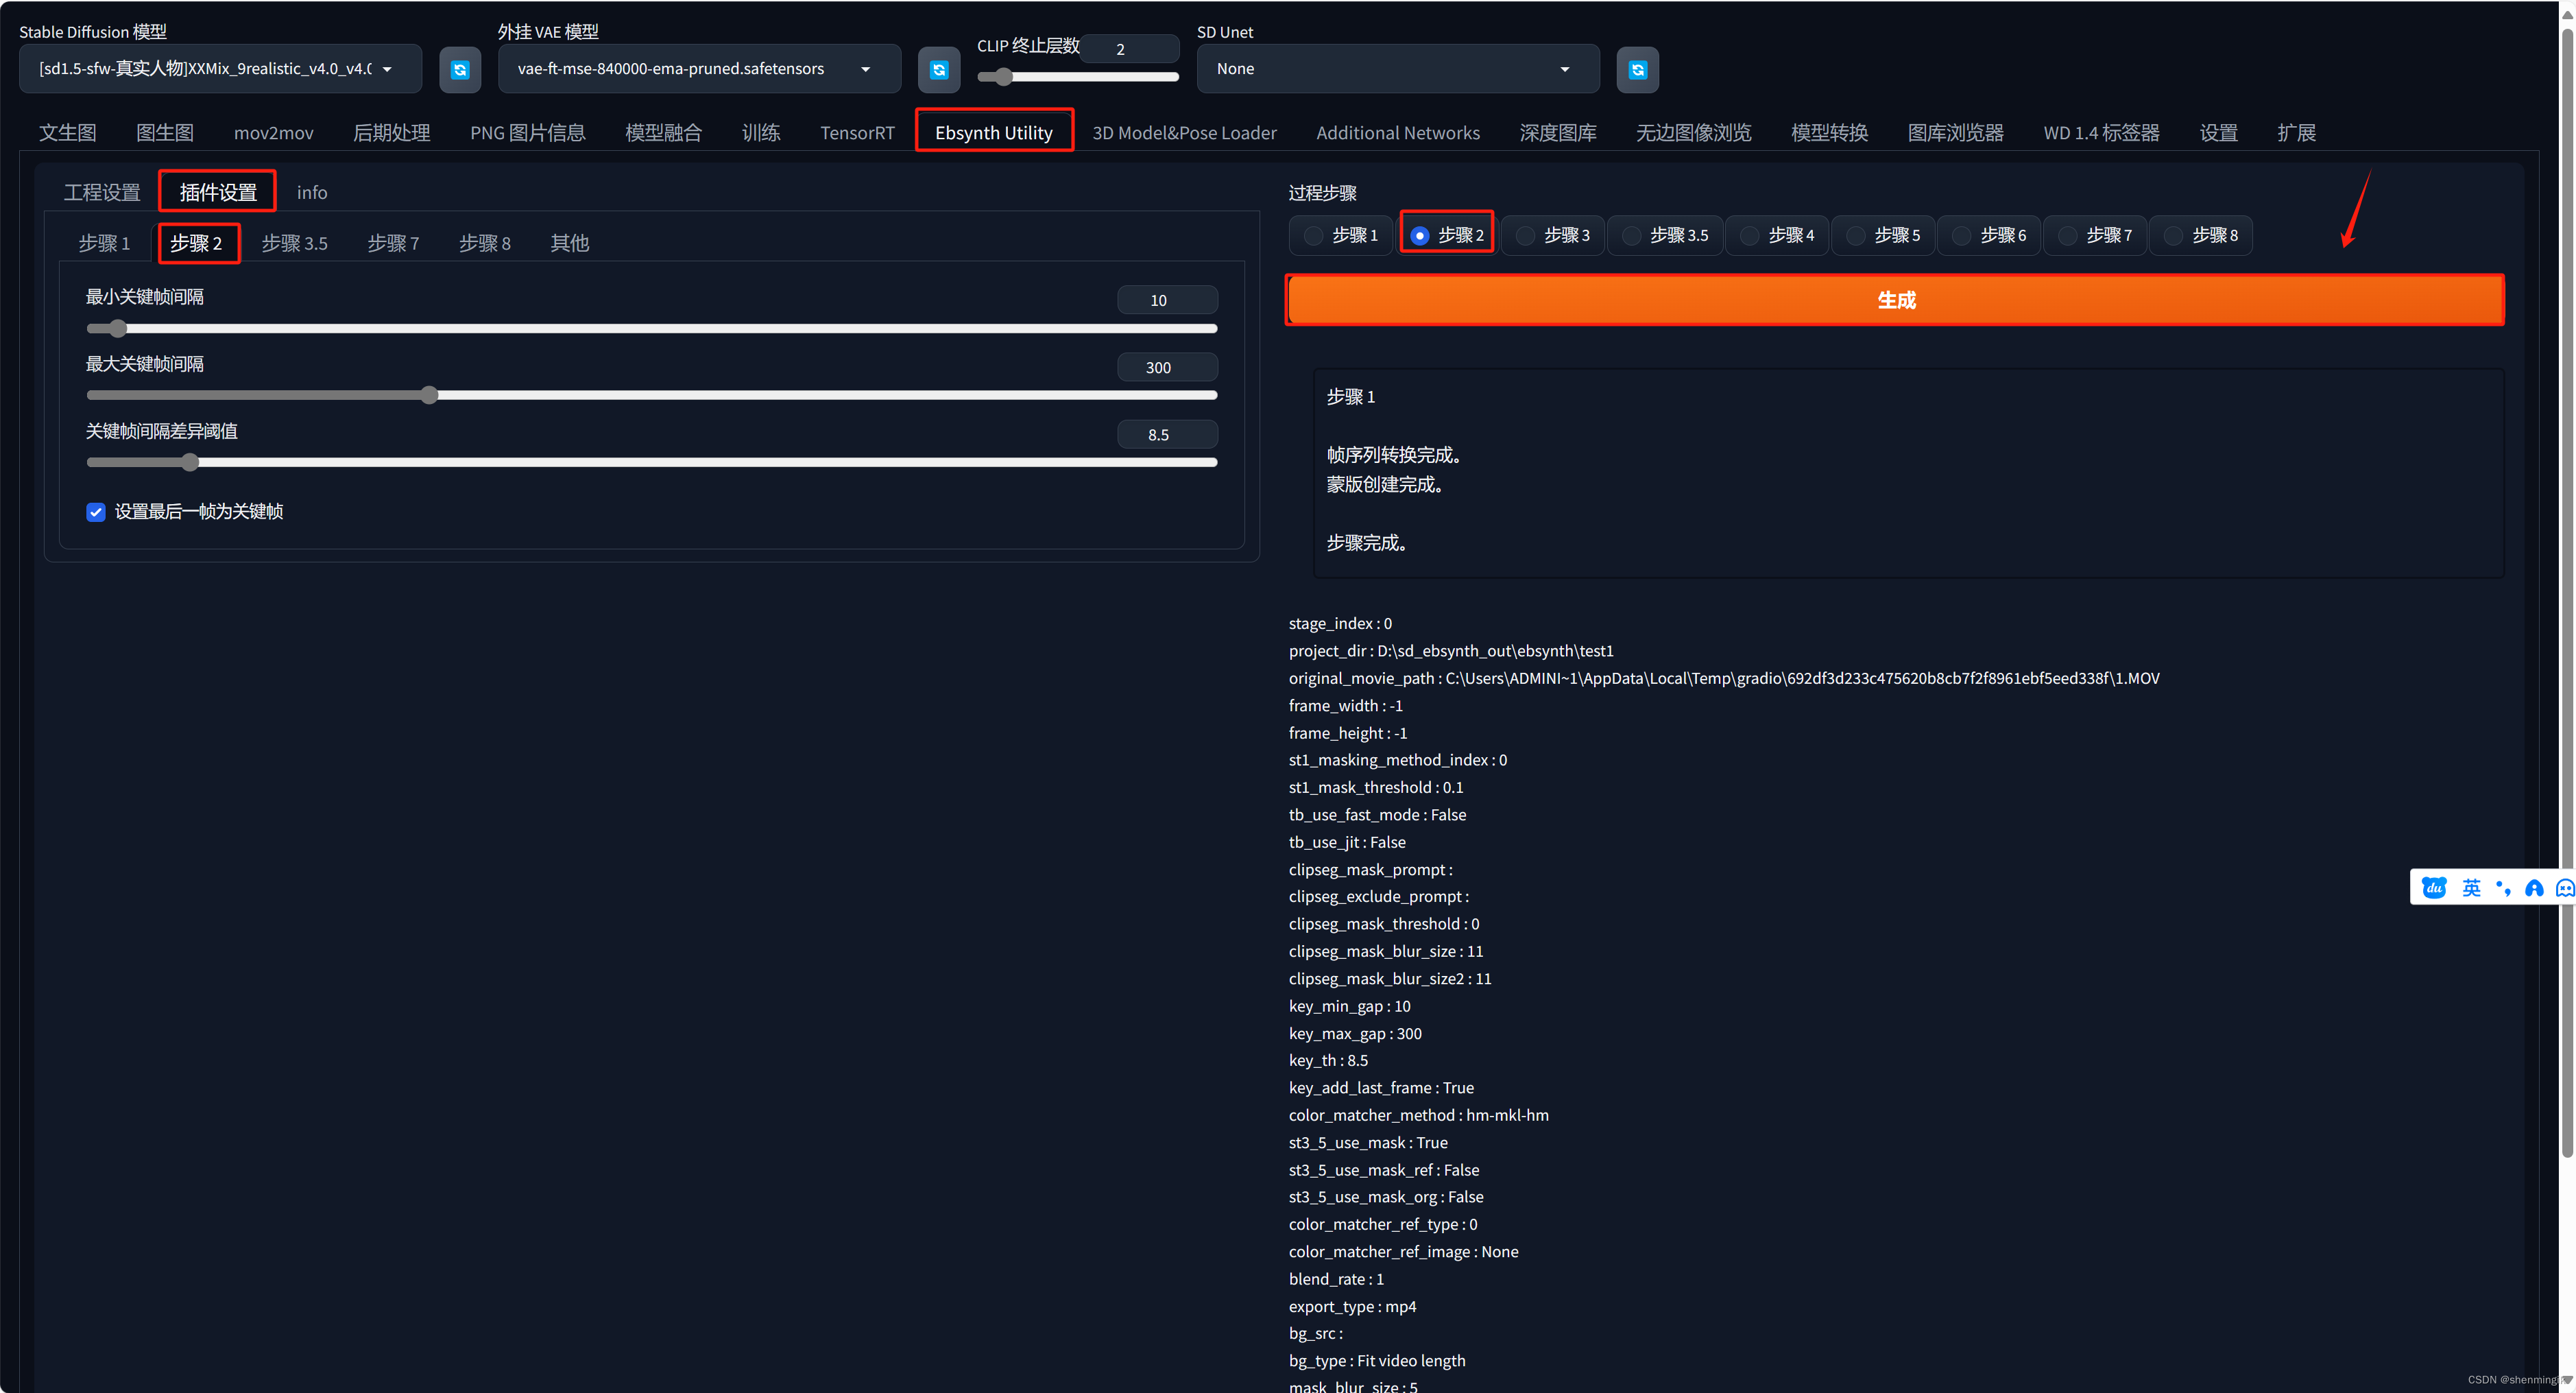2576x1393 pixels.
Task: Click the CLIP 终止层数 value field
Action: point(1130,49)
